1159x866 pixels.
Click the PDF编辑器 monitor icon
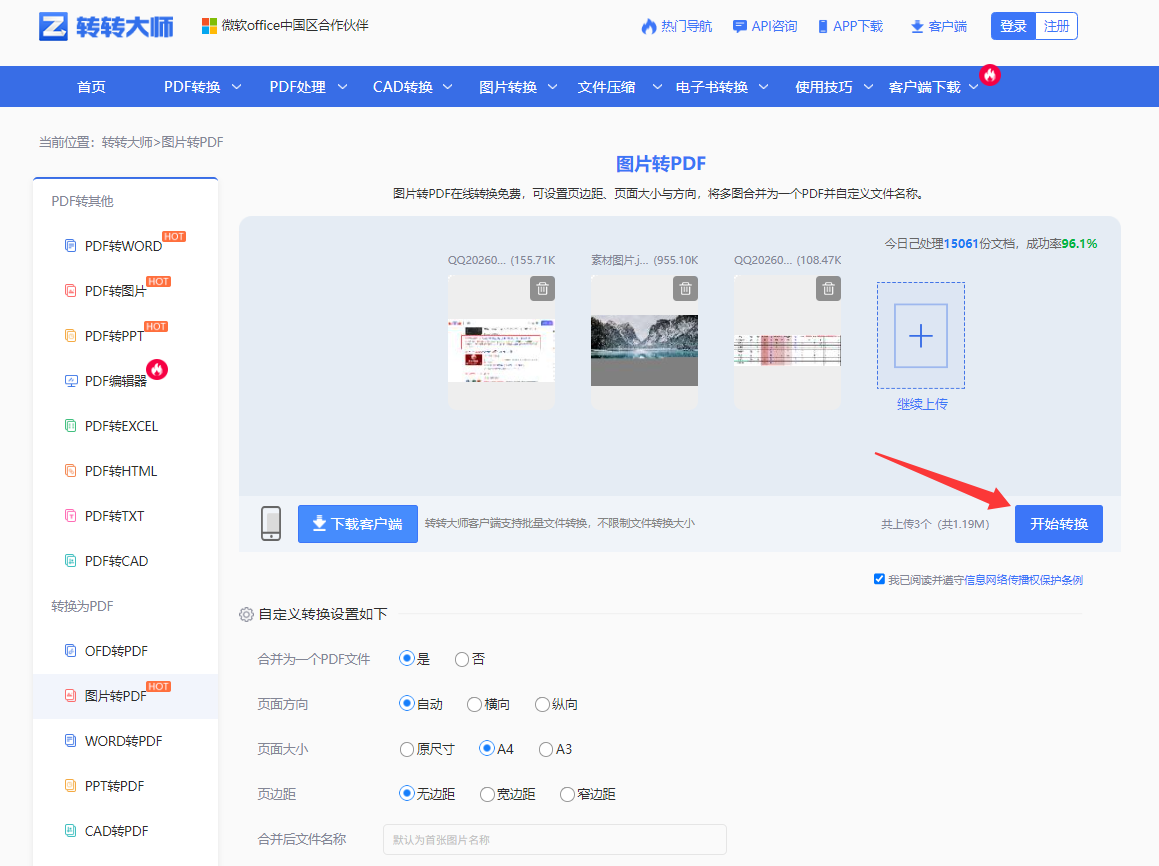pos(71,381)
